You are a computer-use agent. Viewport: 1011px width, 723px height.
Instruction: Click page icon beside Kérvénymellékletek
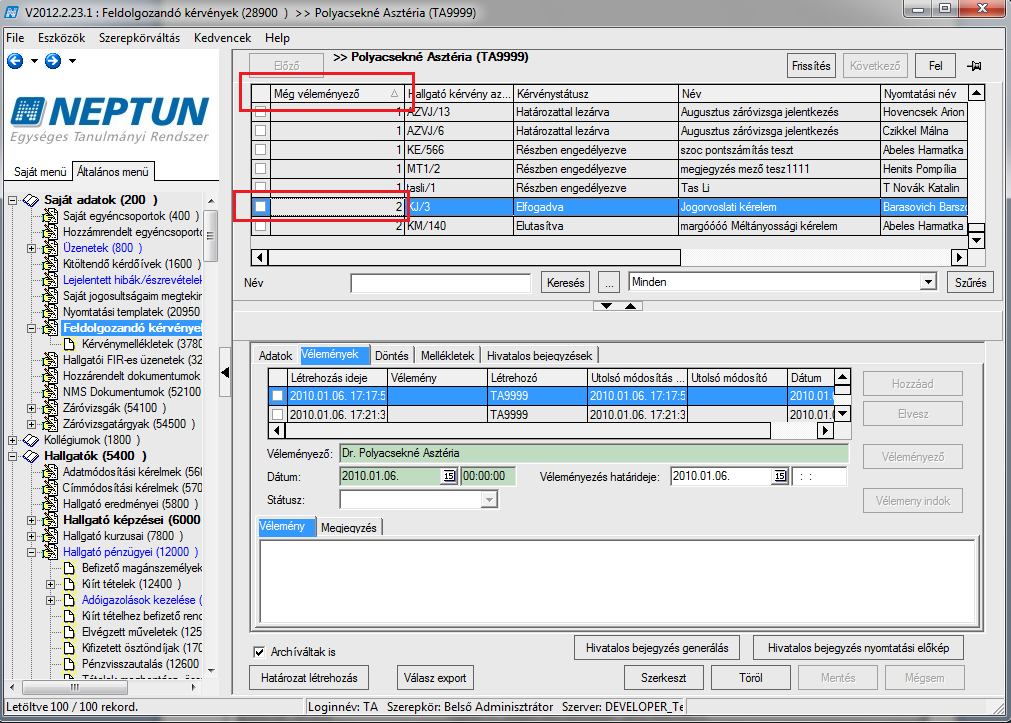coord(69,344)
